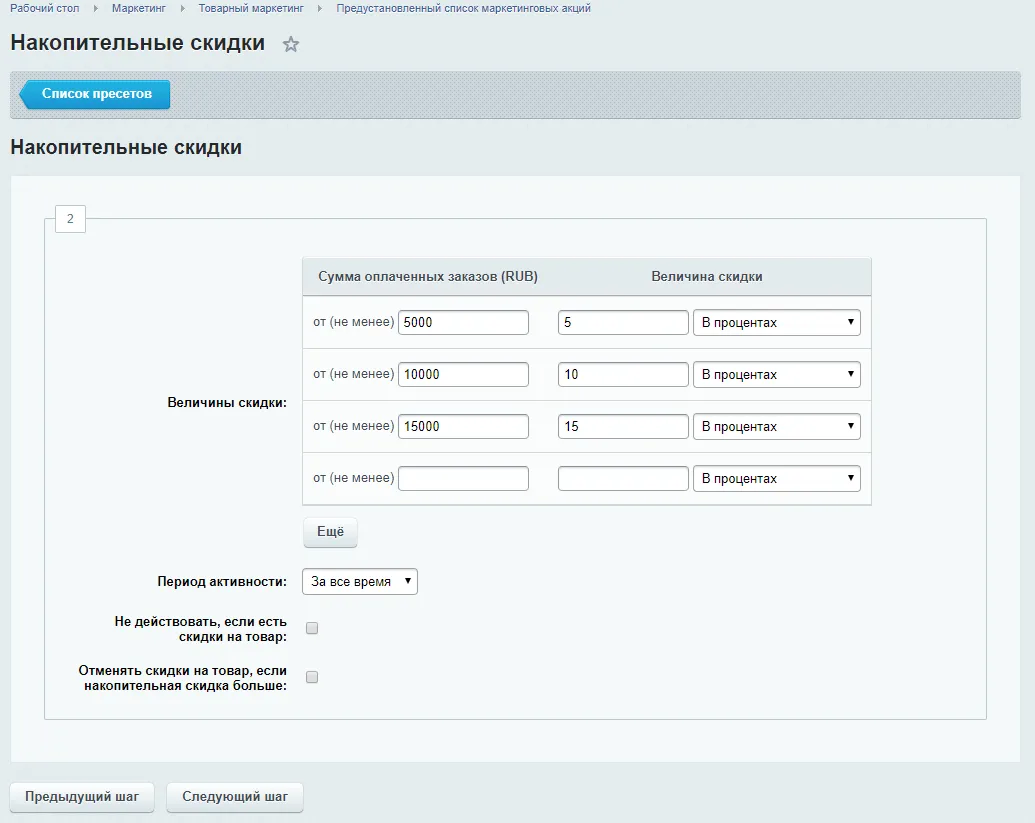Go to 'Следующий шаг'

coord(235,797)
